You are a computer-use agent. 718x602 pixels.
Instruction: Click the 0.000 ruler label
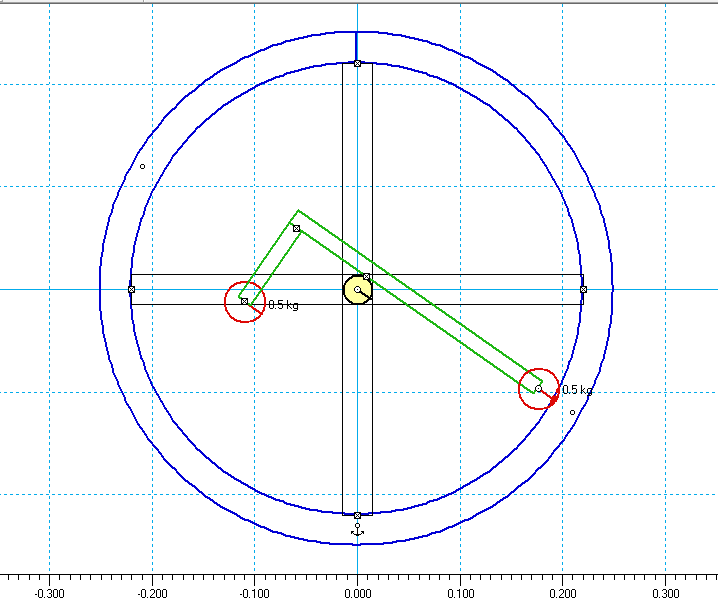358,594
